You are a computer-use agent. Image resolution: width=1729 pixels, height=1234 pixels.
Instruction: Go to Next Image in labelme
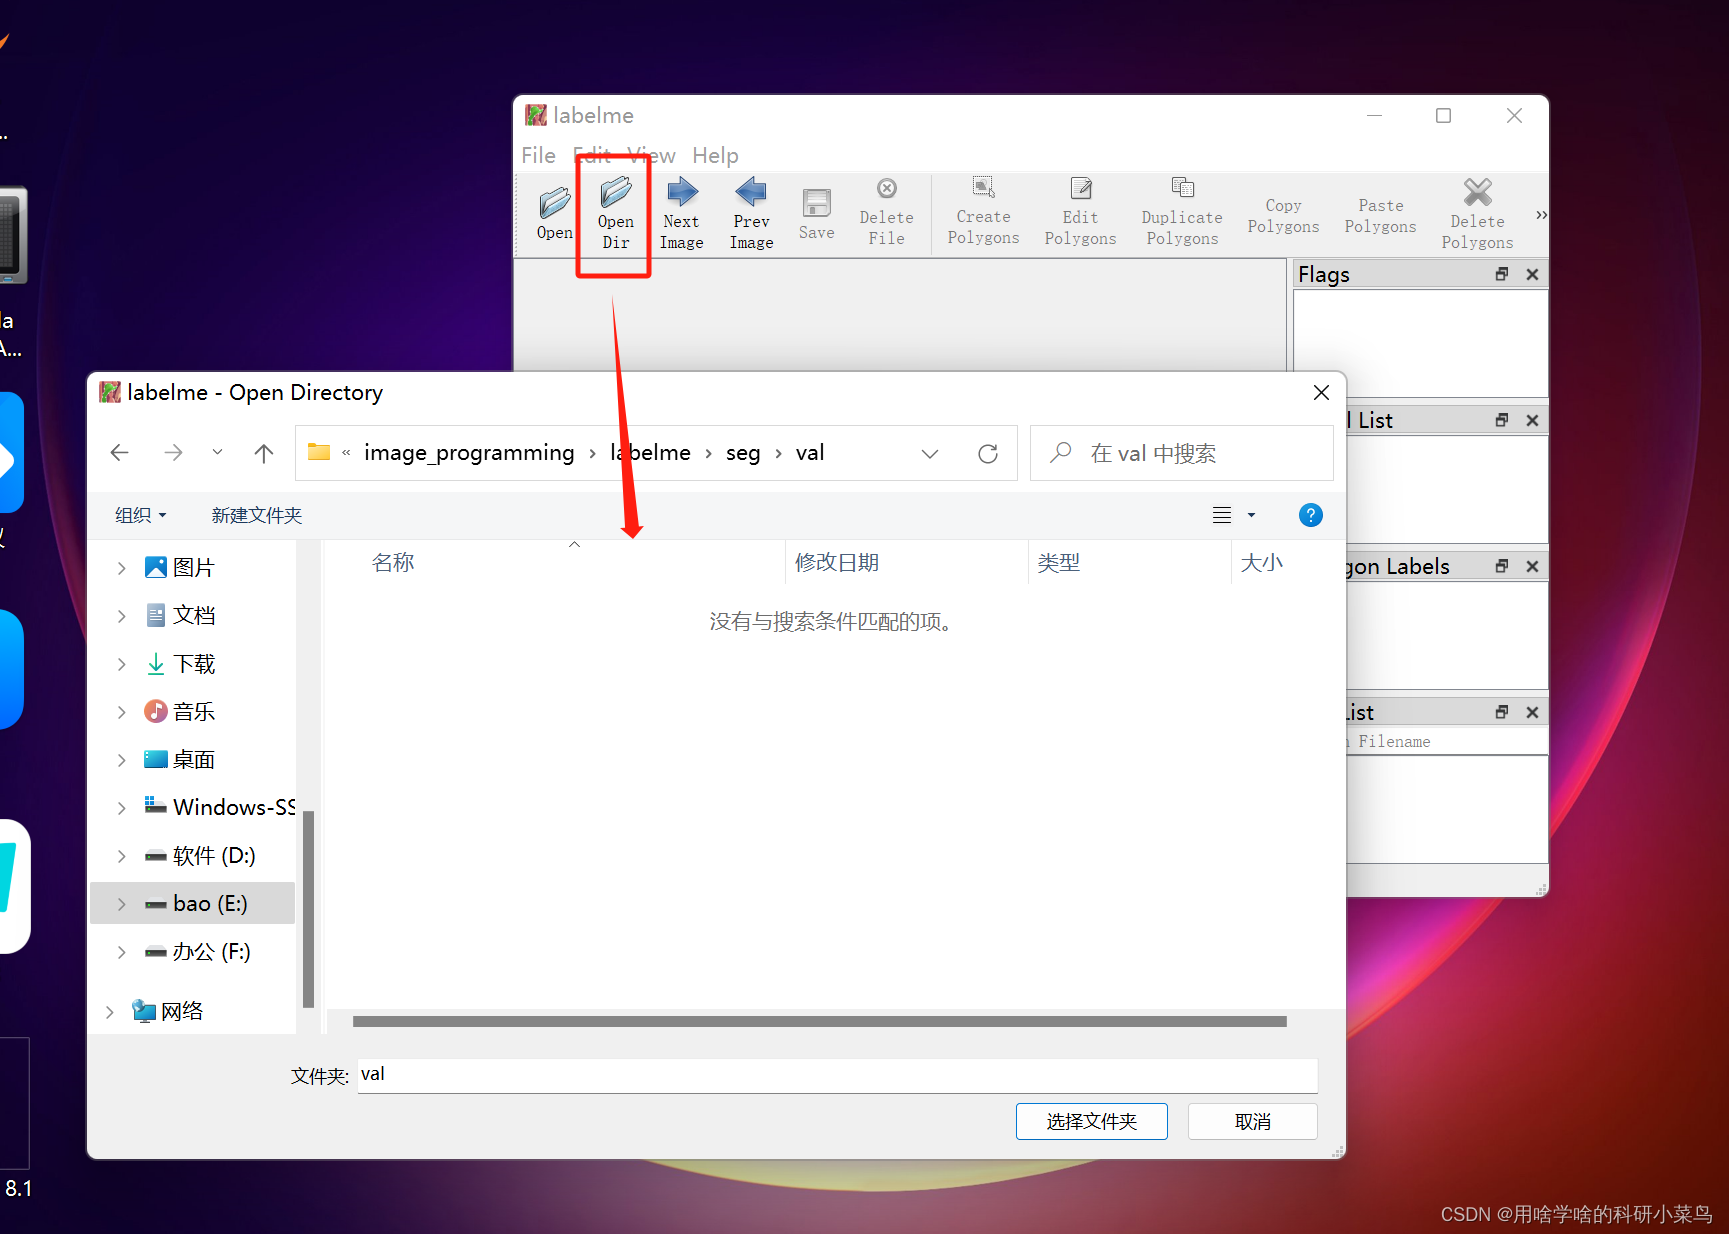click(682, 213)
